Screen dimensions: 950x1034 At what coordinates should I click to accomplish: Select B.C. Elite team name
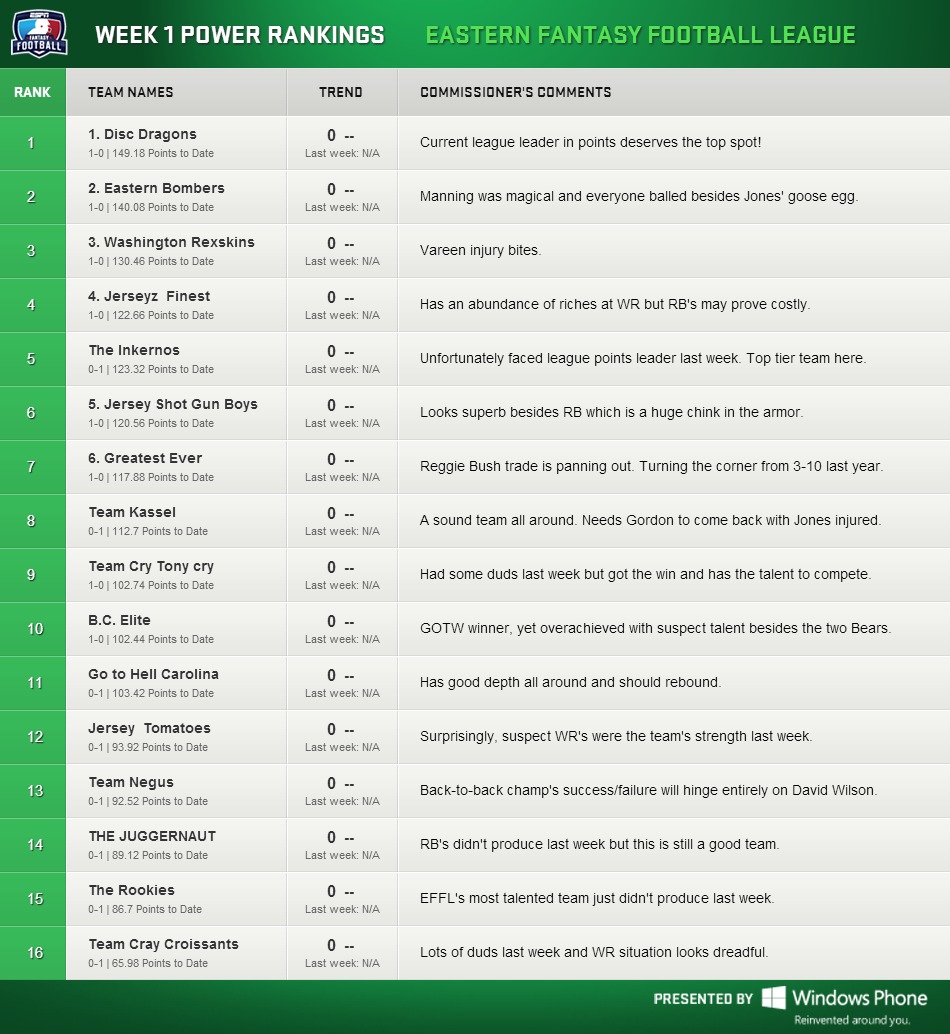pyautogui.click(x=119, y=621)
